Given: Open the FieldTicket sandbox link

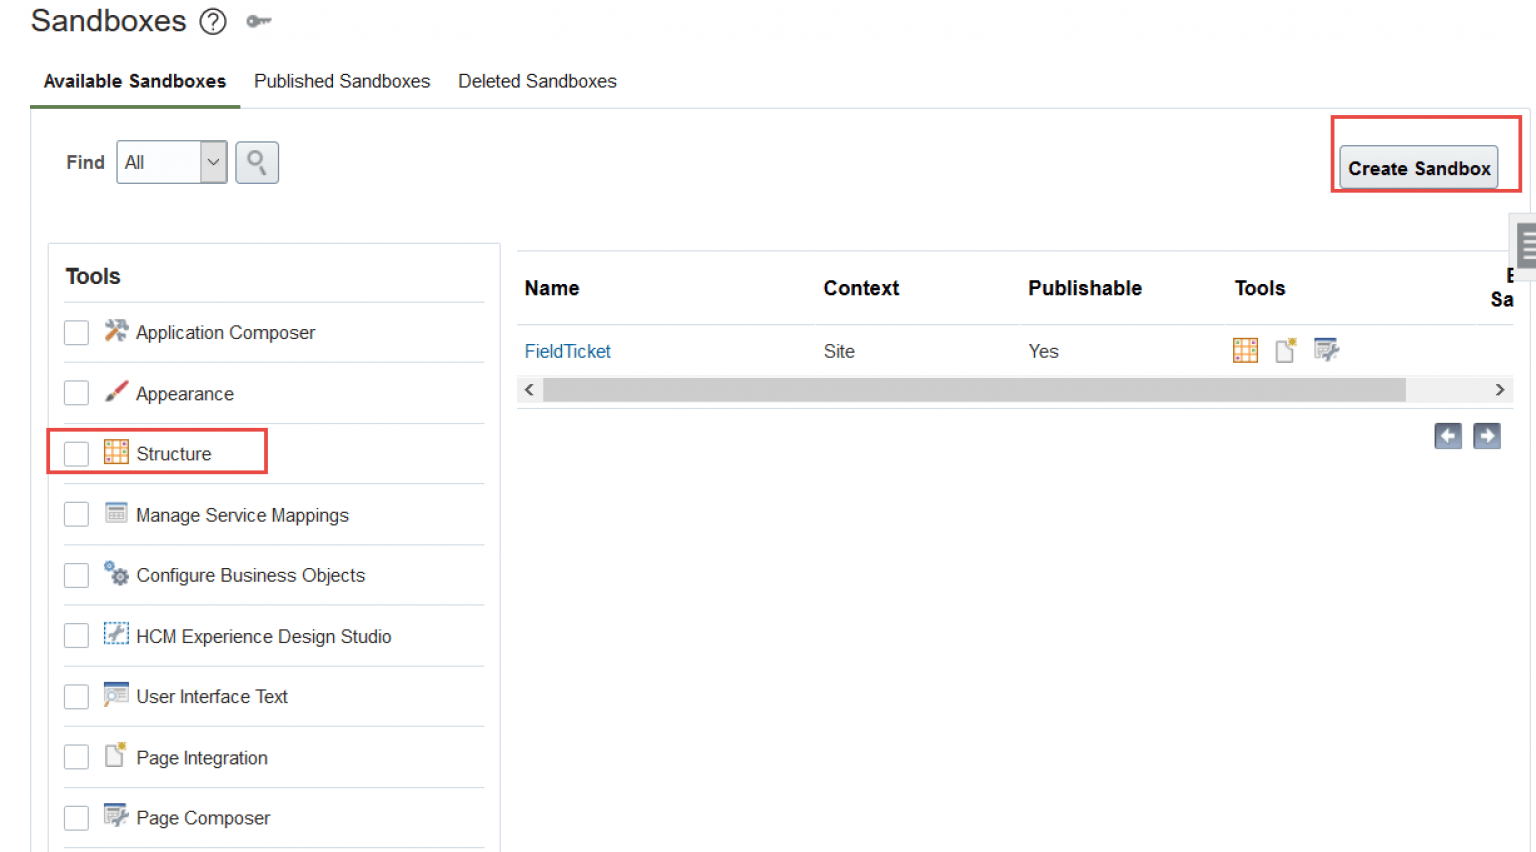Looking at the screenshot, I should [x=567, y=350].
